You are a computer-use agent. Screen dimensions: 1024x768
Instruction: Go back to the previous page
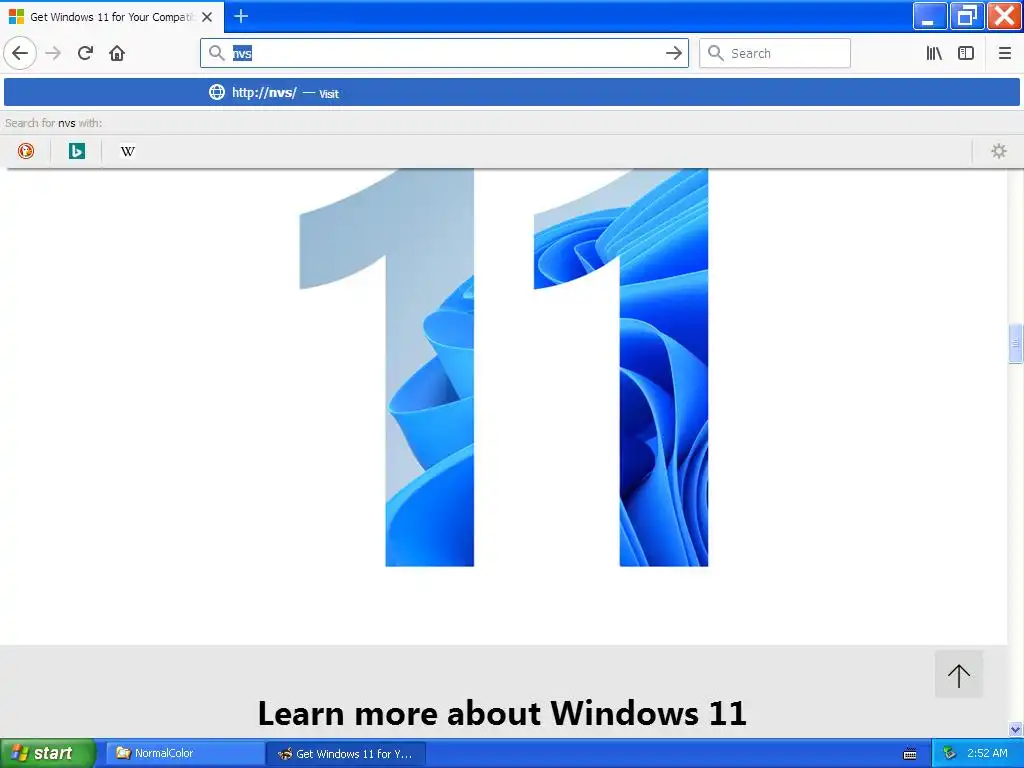point(20,53)
